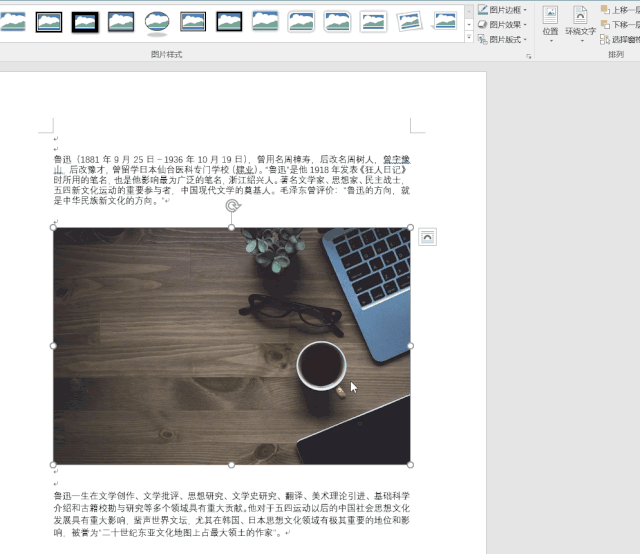Choose the oval soft-edge picture style

point(157,21)
